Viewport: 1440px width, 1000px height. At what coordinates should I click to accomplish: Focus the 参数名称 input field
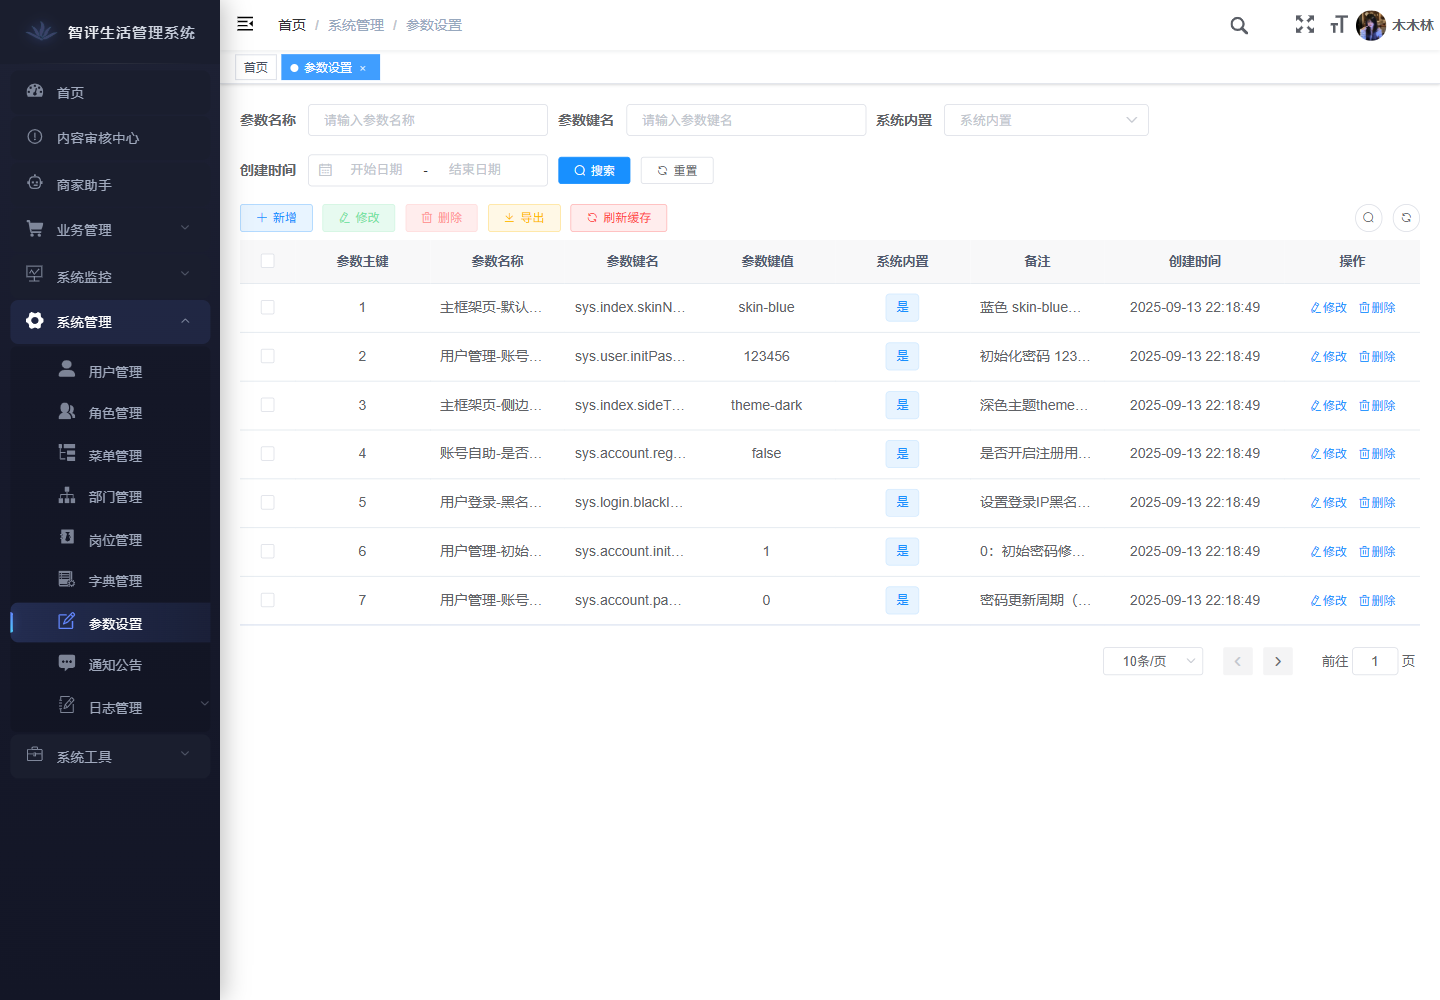[x=428, y=120]
